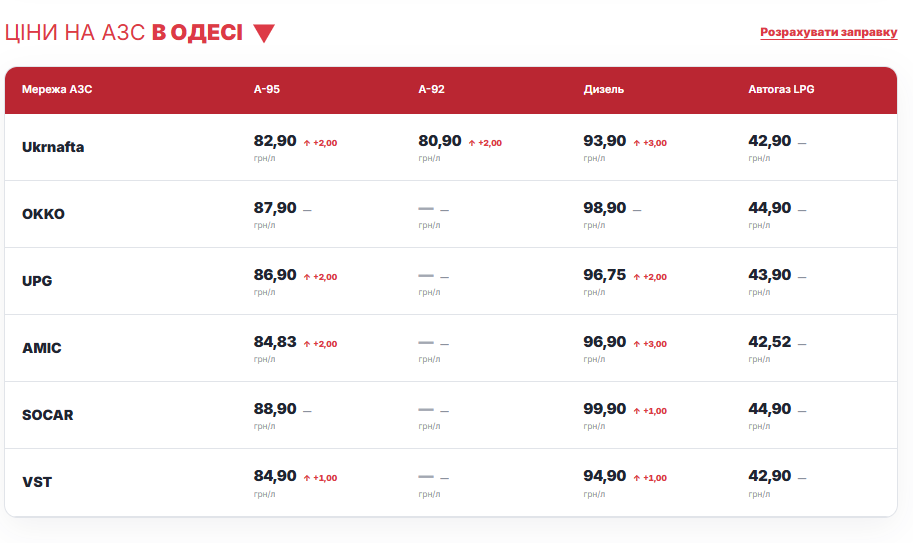Open the SOCAR network row
913x543 pixels.
451,415
